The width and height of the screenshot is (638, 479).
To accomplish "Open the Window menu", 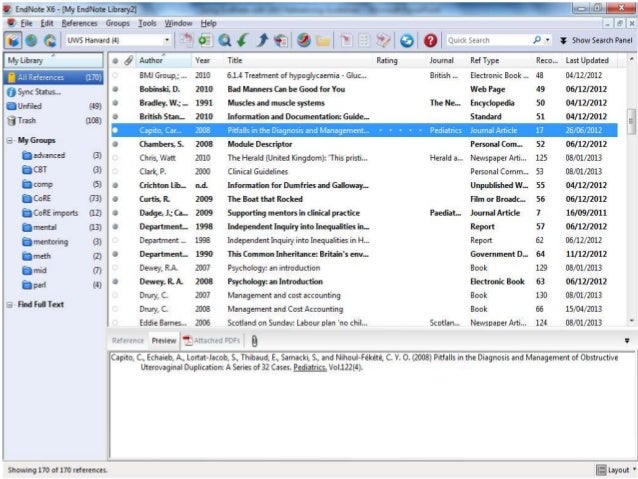I will 178,23.
